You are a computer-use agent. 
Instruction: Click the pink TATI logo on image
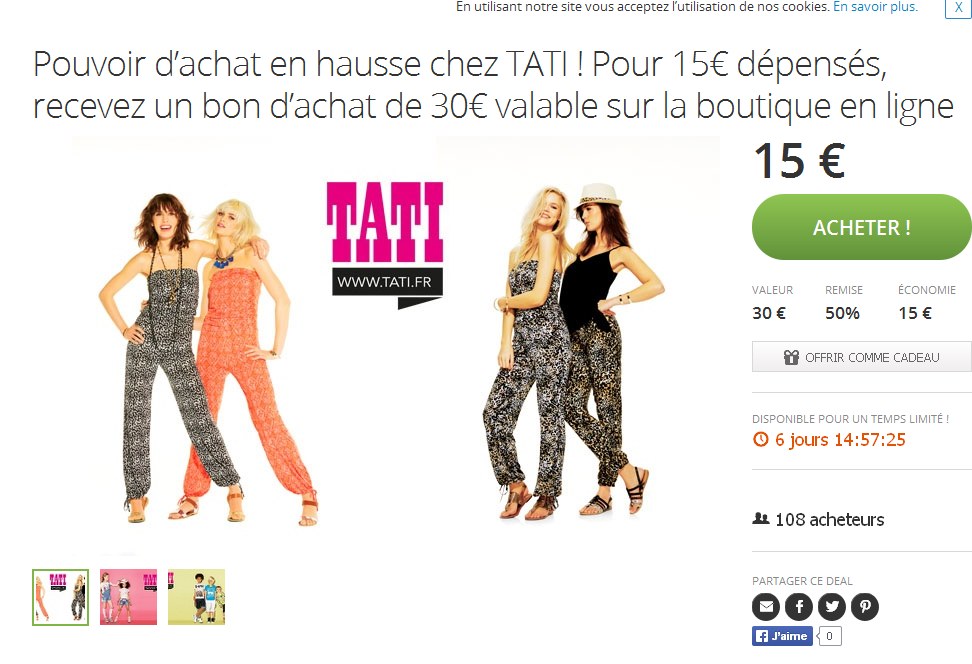click(385, 222)
